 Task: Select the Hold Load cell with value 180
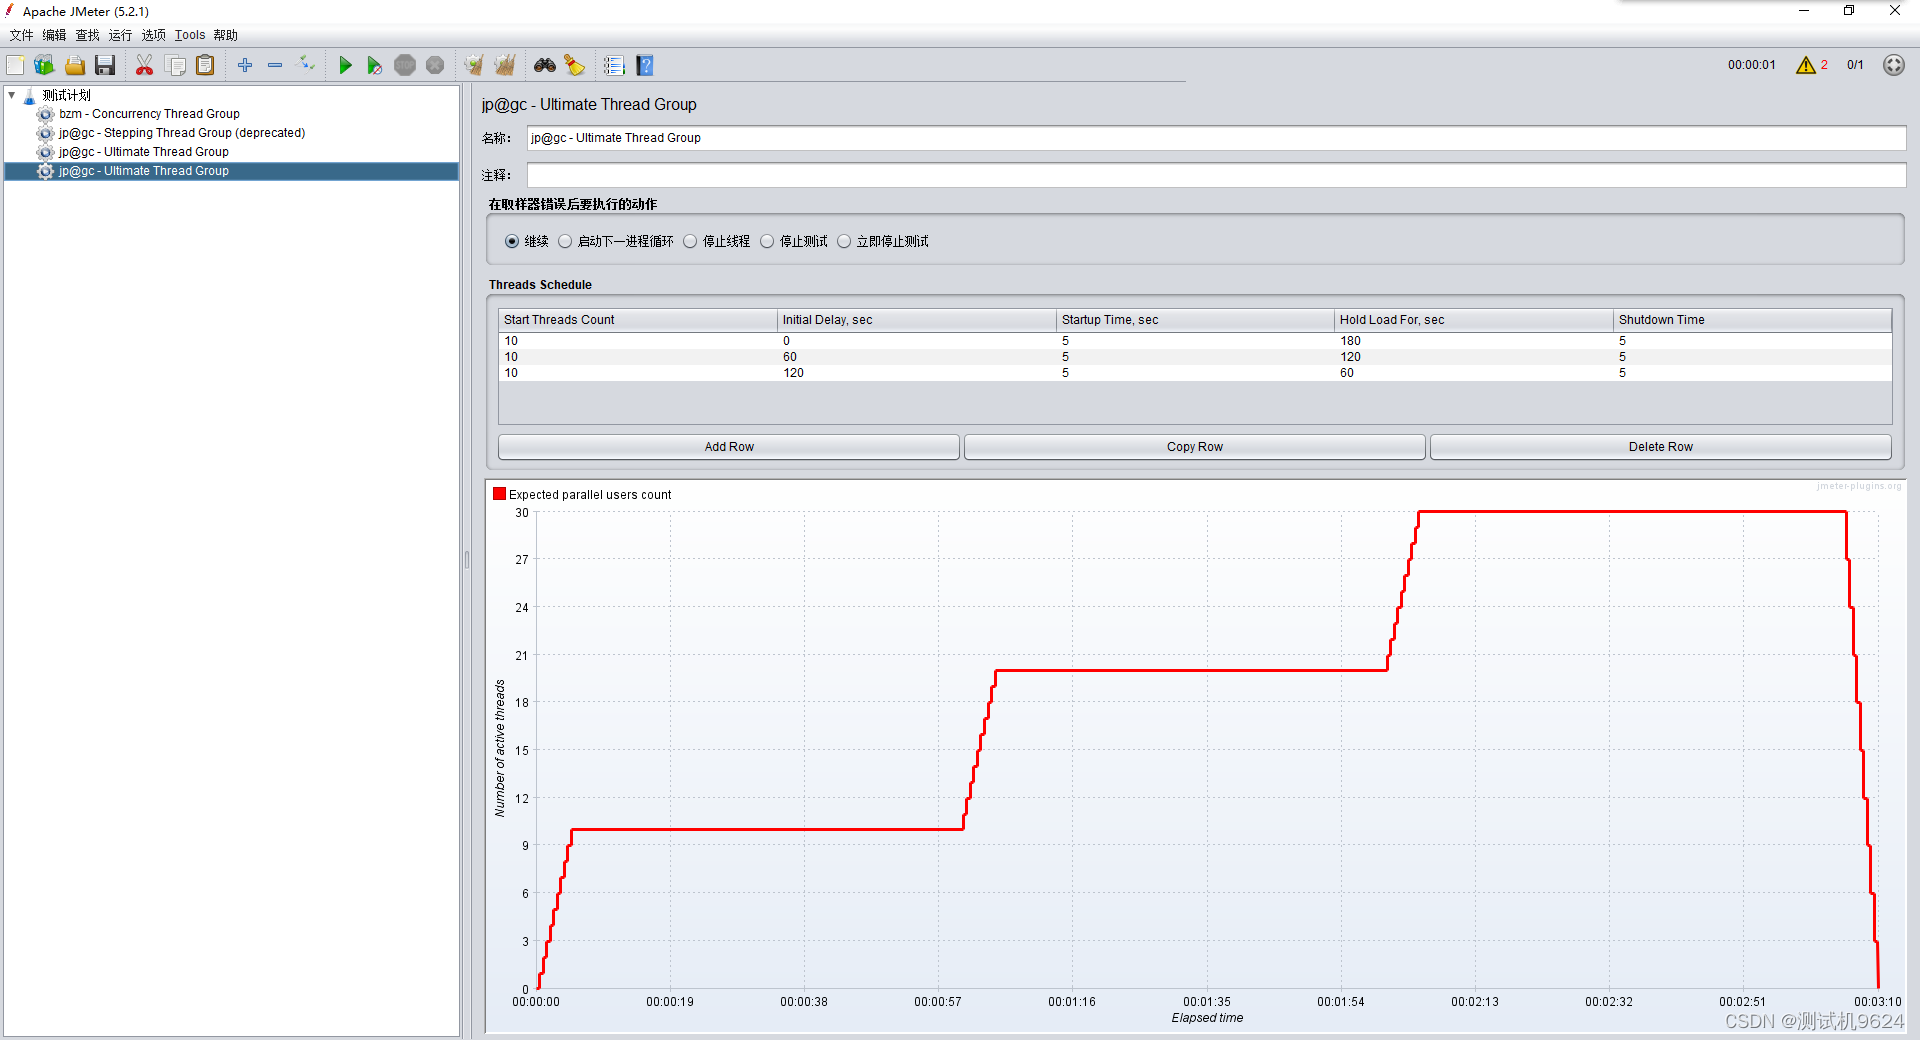click(1474, 341)
